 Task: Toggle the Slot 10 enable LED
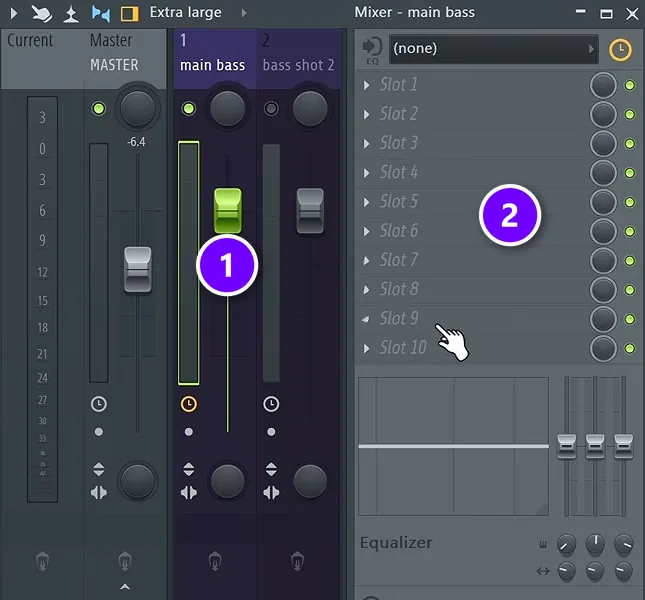[x=629, y=348]
